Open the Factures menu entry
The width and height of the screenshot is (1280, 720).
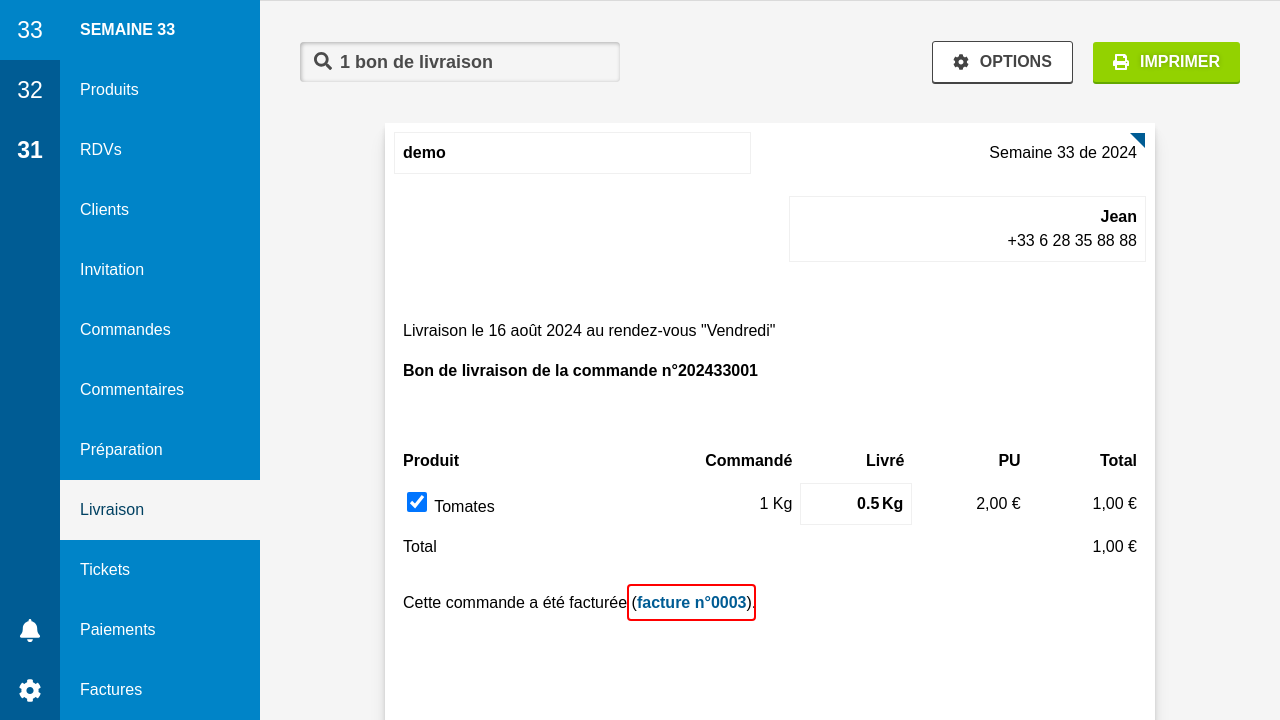tap(111, 690)
